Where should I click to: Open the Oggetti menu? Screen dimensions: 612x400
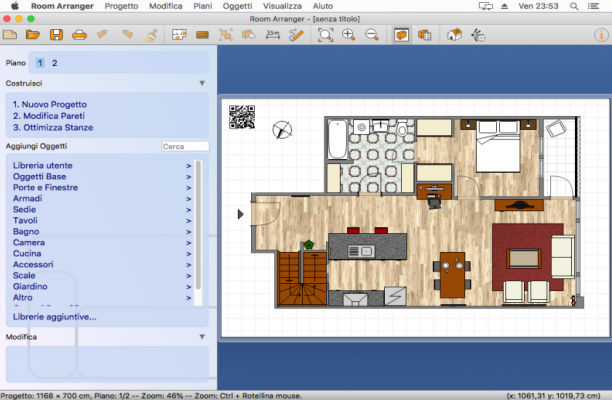[237, 6]
